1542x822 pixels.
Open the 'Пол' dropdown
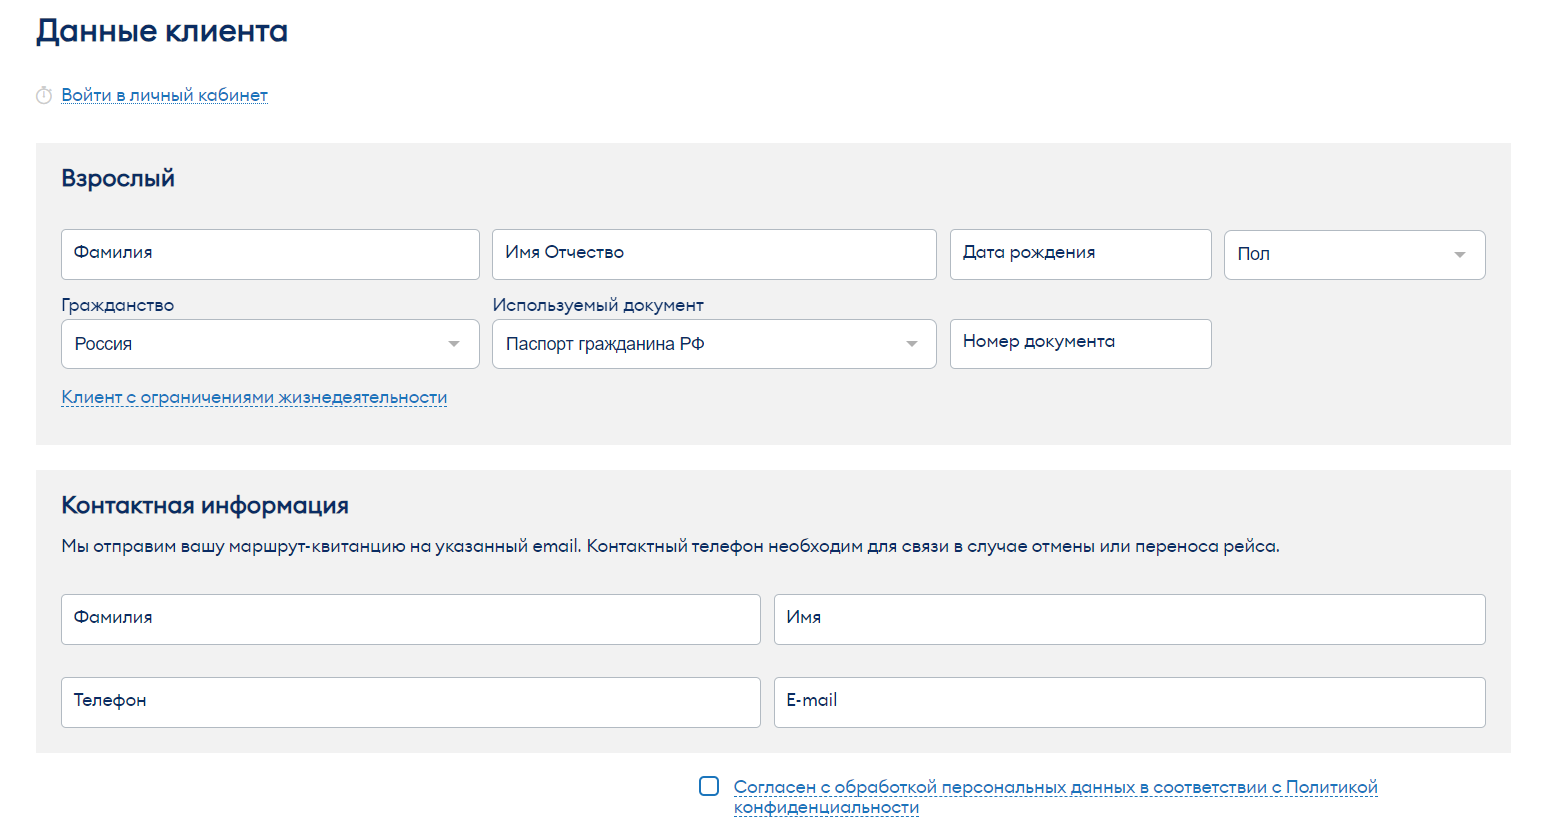click(1354, 255)
